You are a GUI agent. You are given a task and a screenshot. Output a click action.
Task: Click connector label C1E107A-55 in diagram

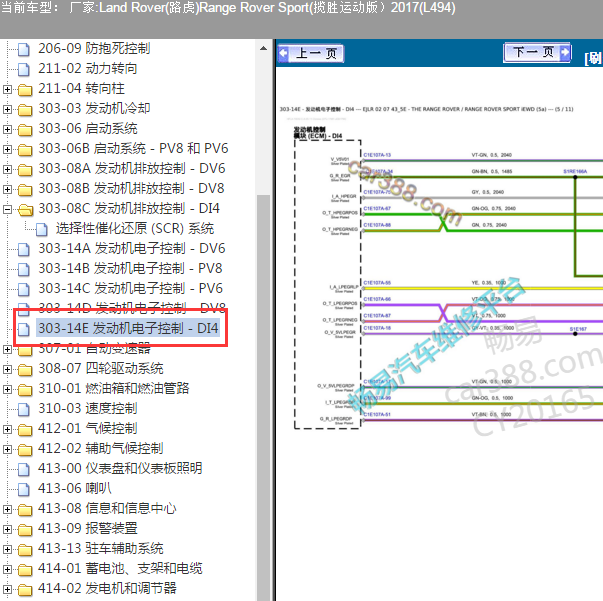point(377,283)
